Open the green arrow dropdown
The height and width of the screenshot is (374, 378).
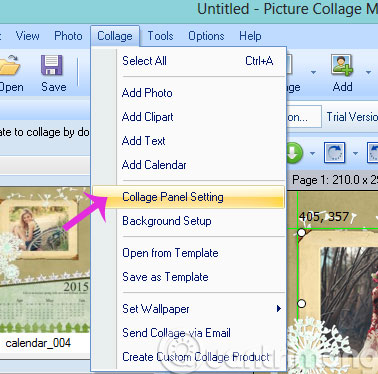(x=312, y=154)
